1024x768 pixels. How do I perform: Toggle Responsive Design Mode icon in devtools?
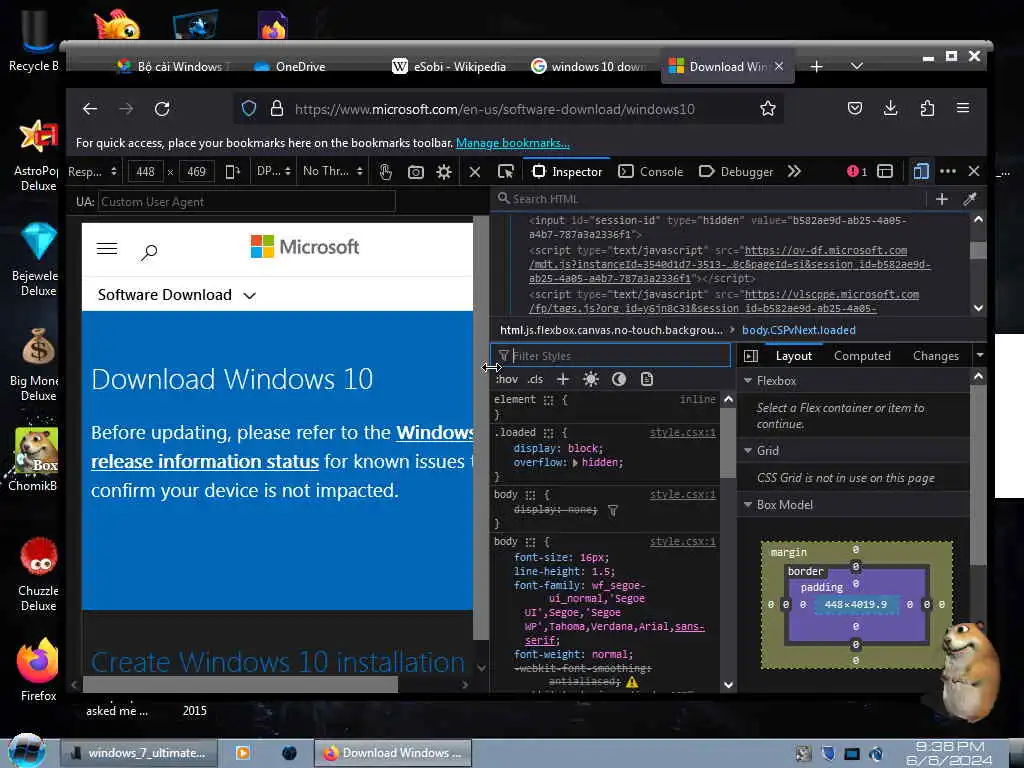[x=921, y=172]
